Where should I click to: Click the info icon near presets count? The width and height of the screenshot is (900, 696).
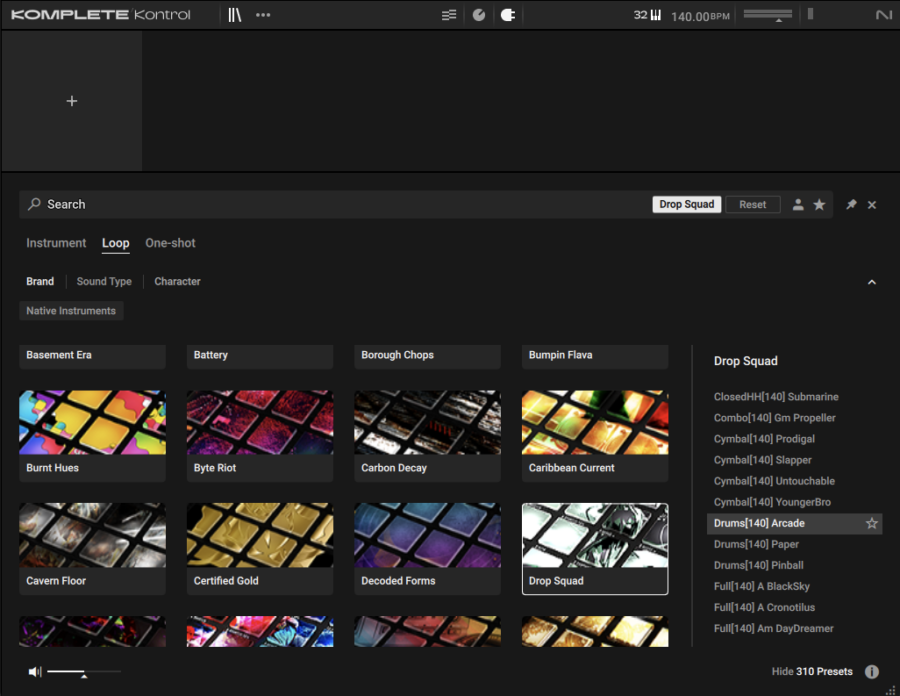coord(871,672)
